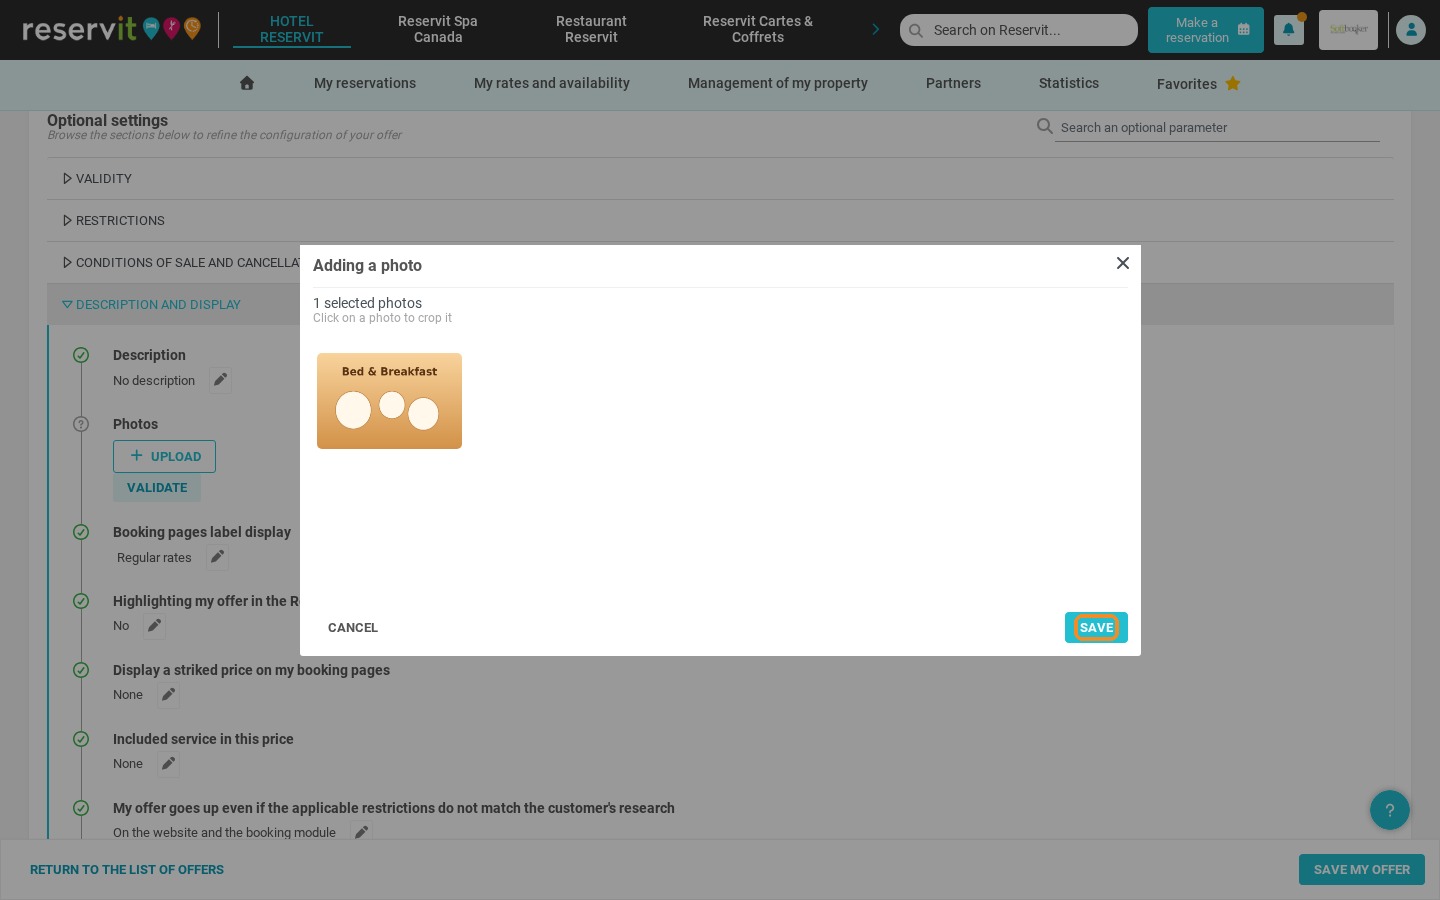Edit the striked price setting pencil

point(168,695)
